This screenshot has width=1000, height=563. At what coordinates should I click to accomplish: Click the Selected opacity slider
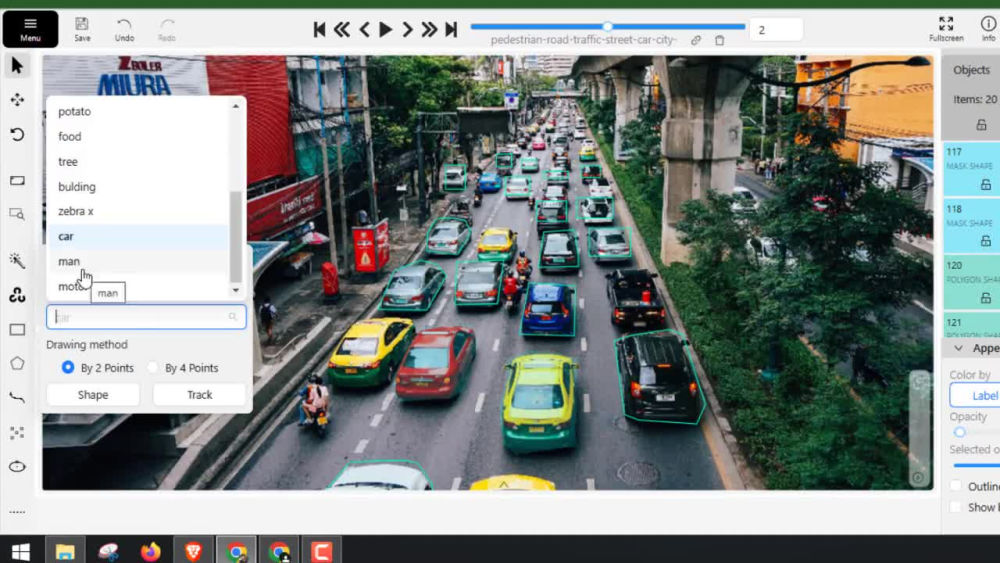976,465
